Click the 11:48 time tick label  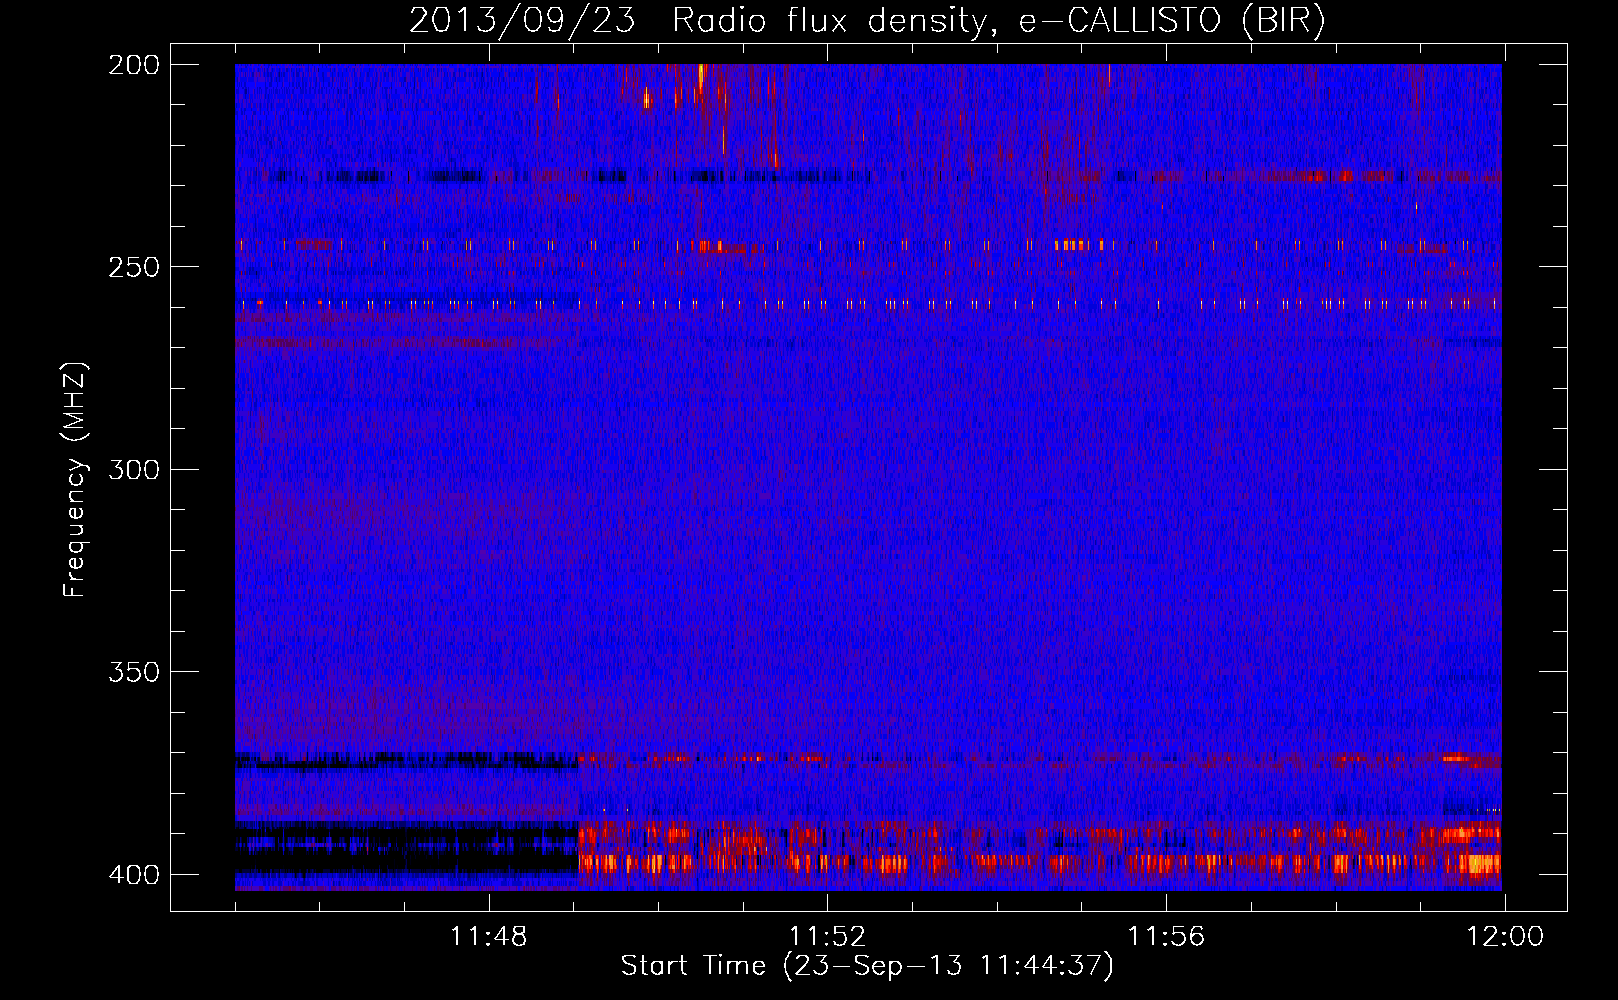point(488,937)
